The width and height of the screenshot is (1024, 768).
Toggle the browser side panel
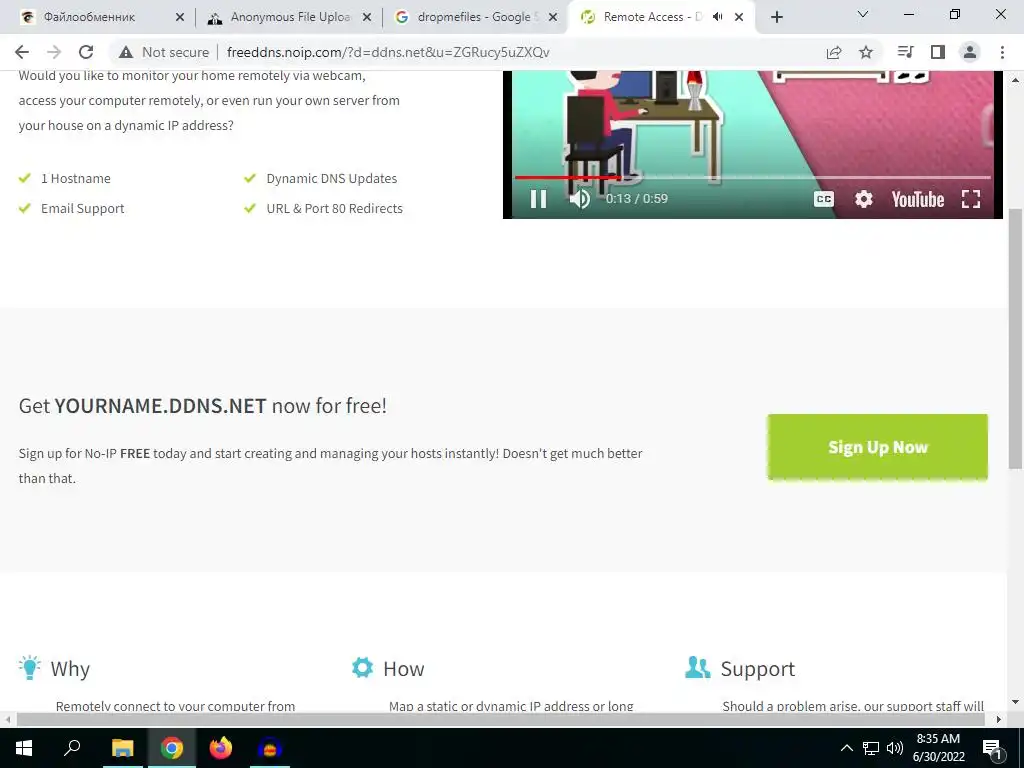pos(938,52)
